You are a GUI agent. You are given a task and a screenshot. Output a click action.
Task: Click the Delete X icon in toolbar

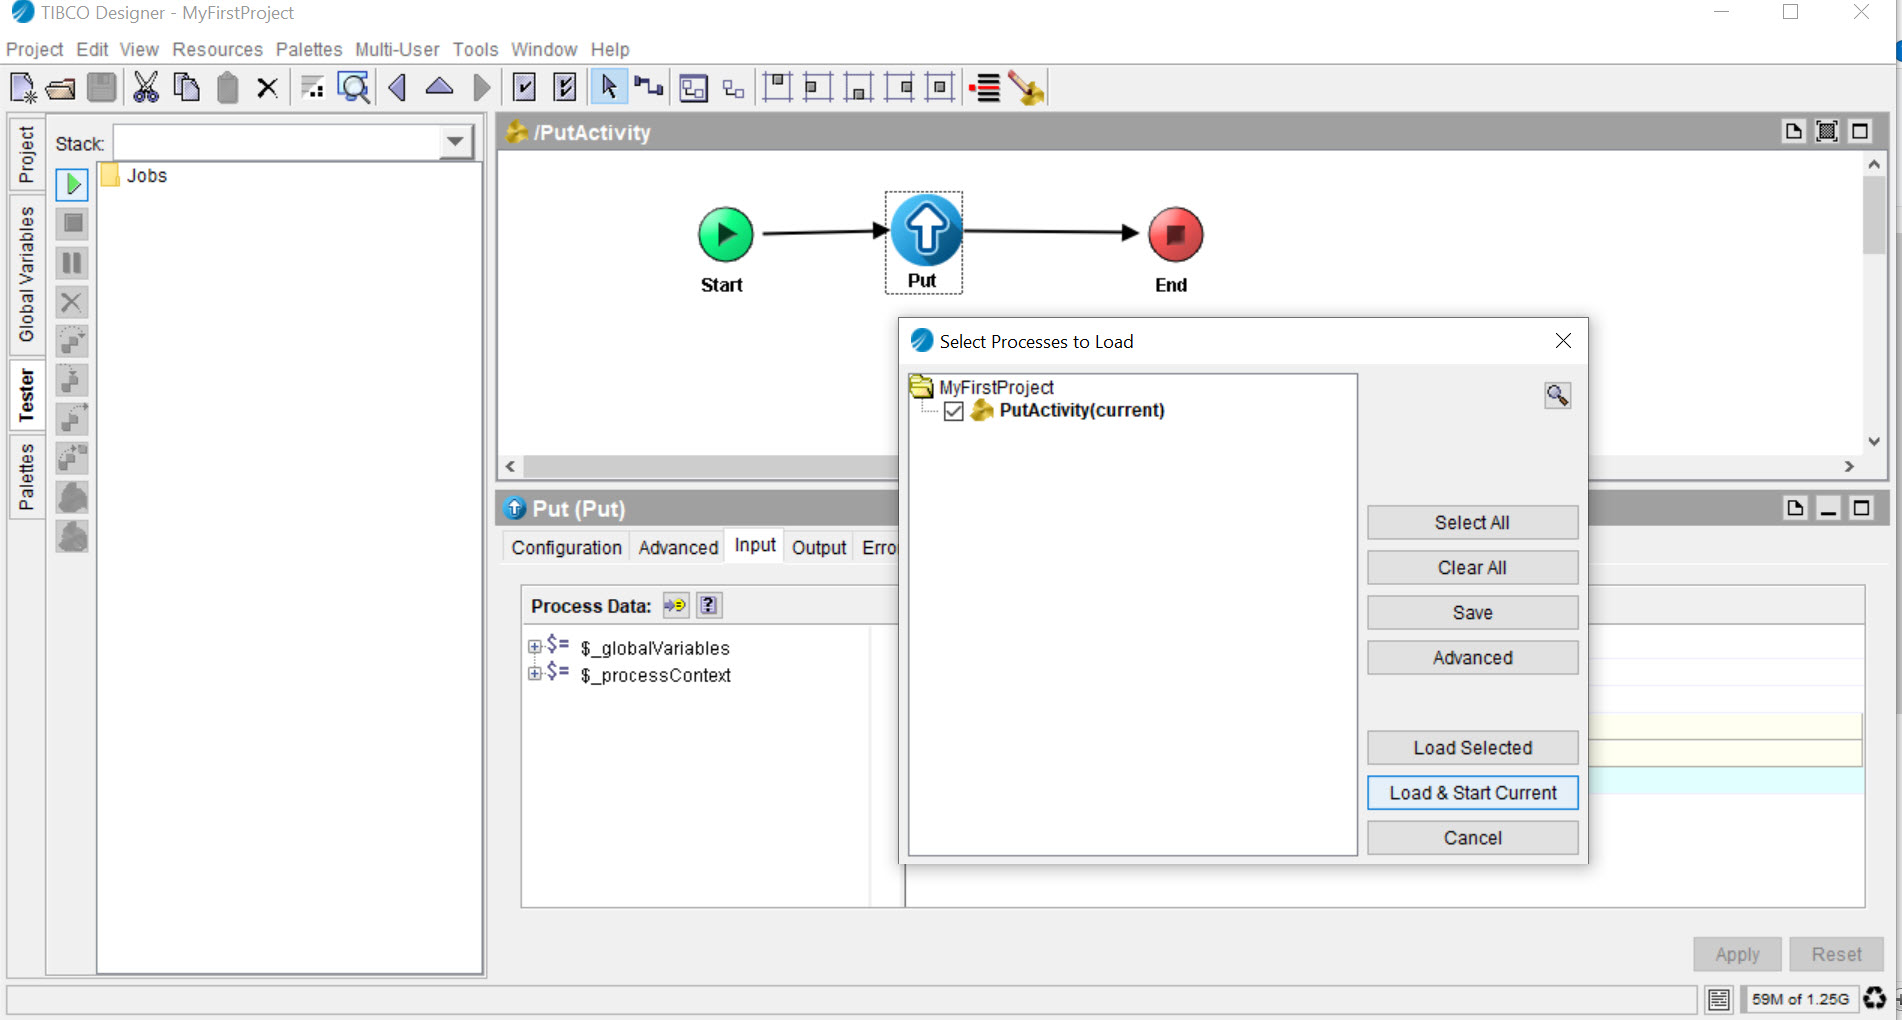(267, 88)
